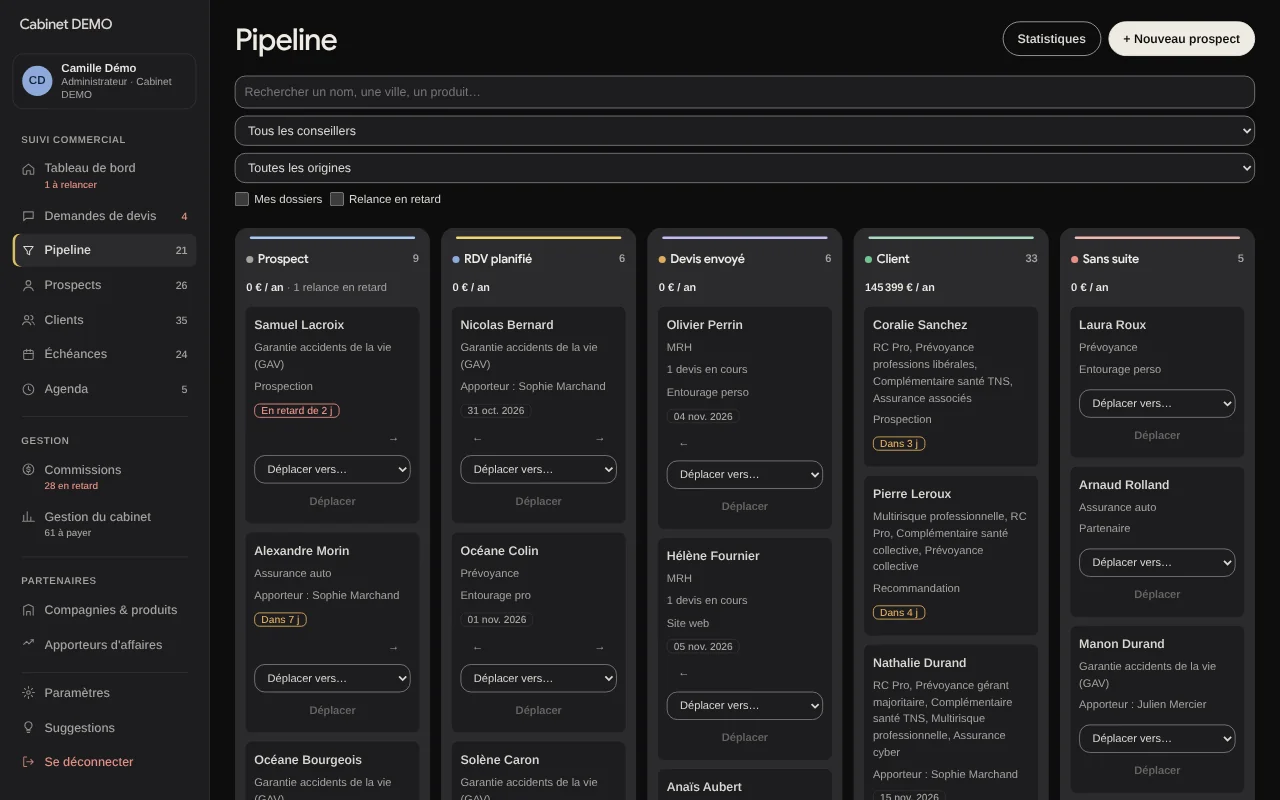Click the + Nouveau prospect button

[1181, 39]
